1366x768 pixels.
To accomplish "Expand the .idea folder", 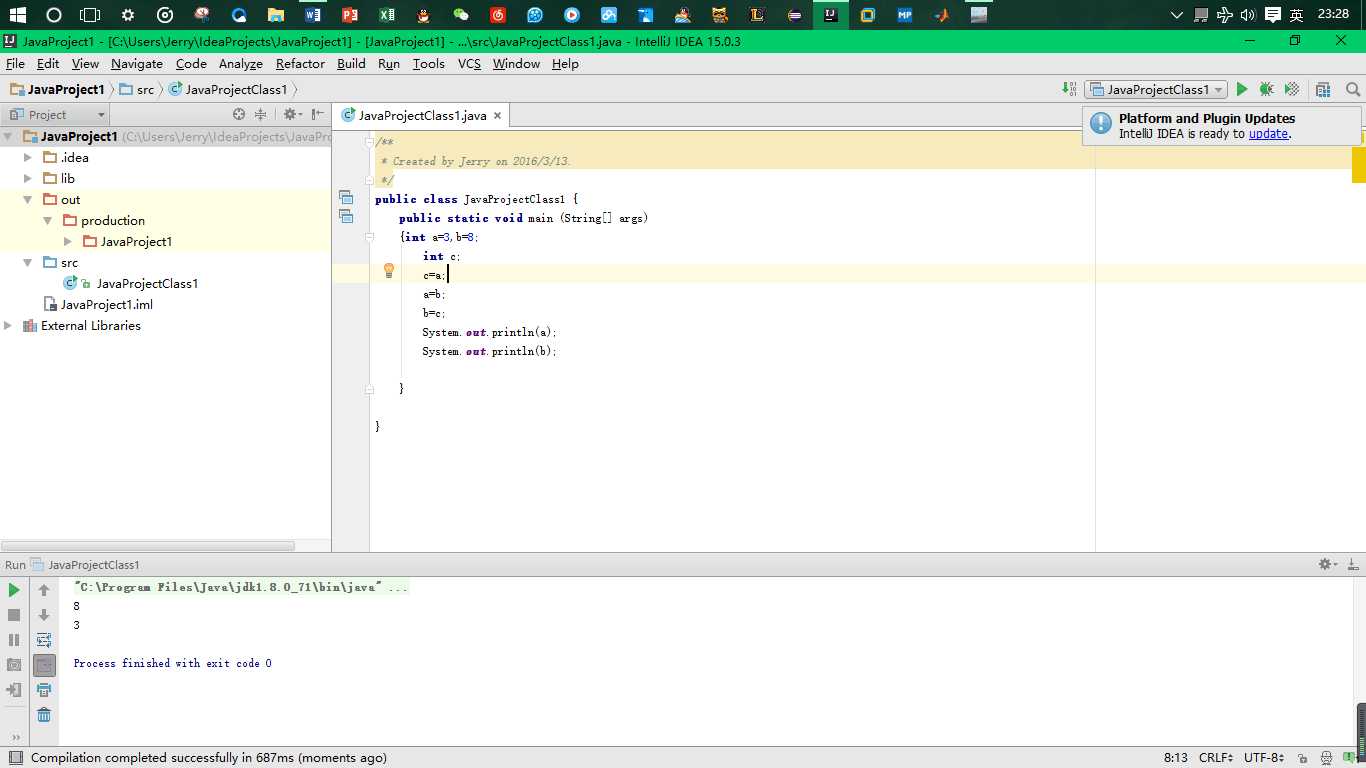I will pos(28,157).
